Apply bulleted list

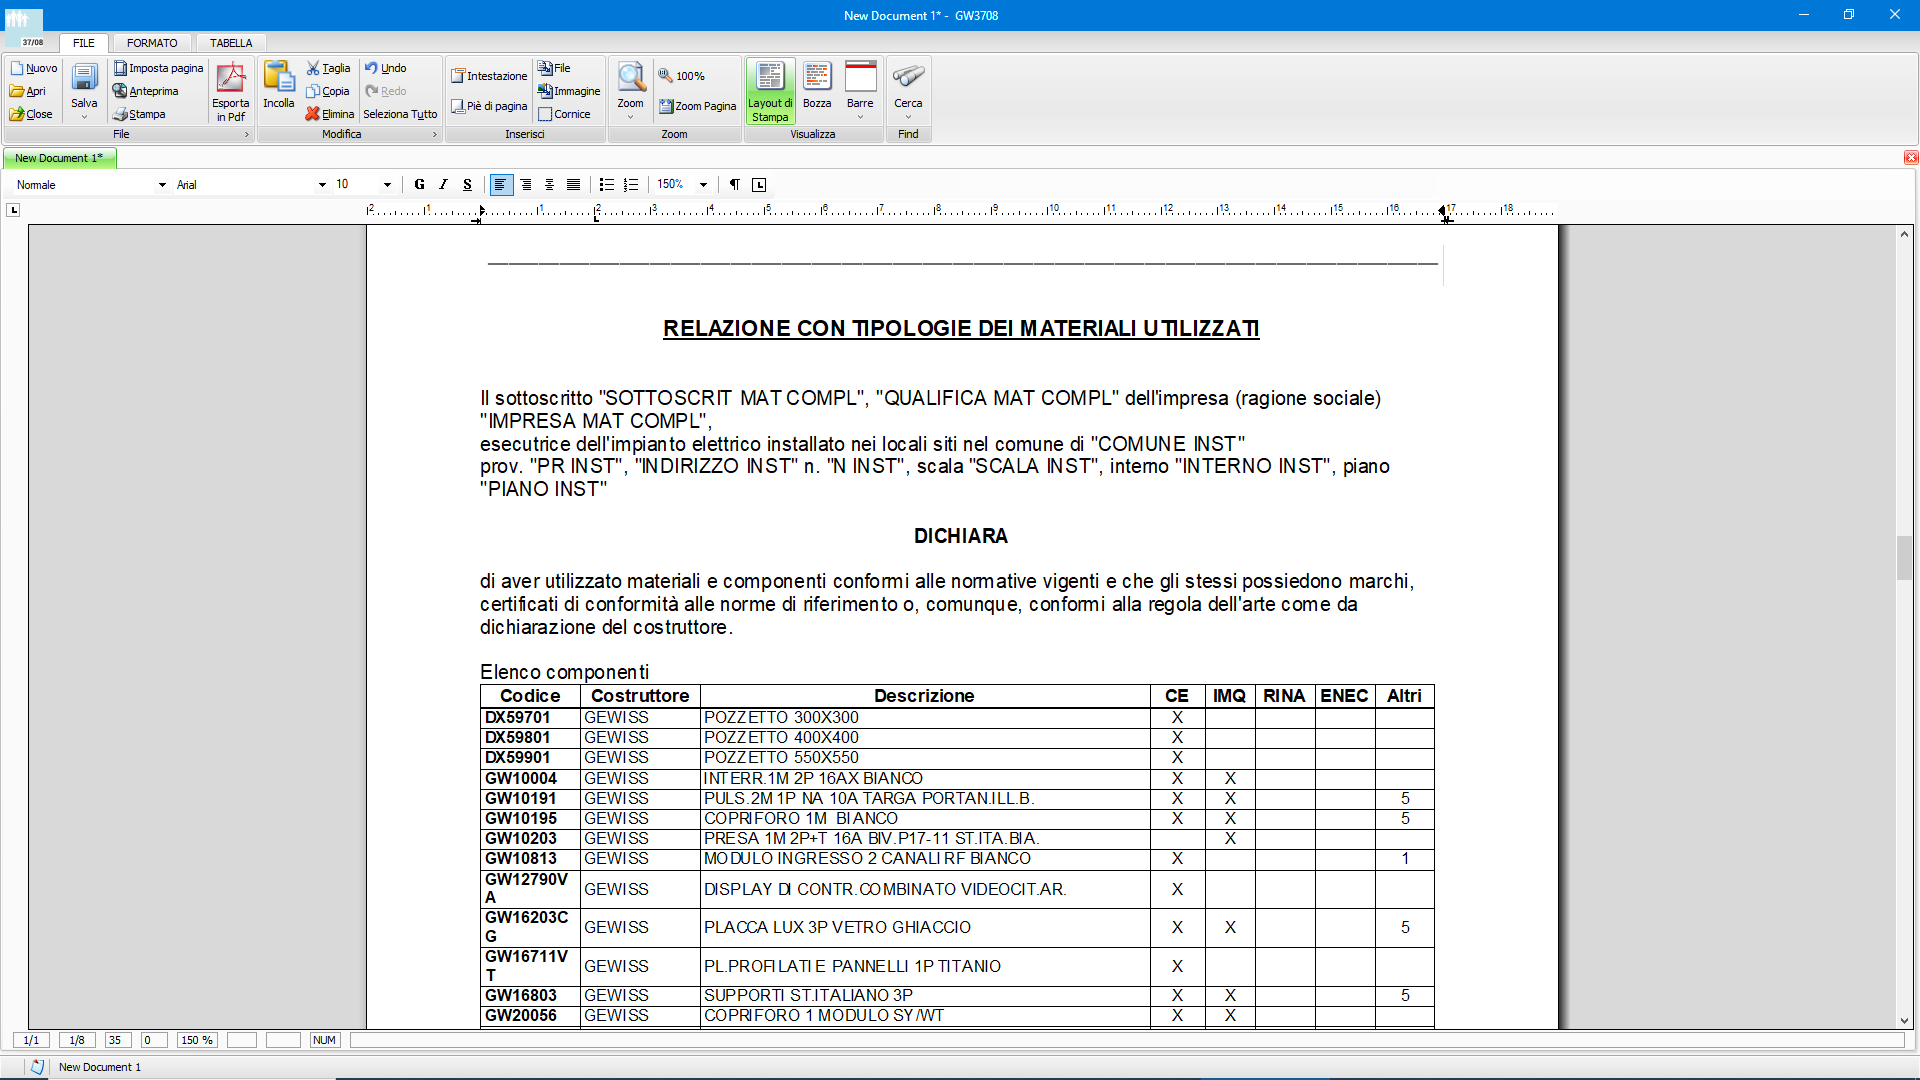[x=606, y=185]
